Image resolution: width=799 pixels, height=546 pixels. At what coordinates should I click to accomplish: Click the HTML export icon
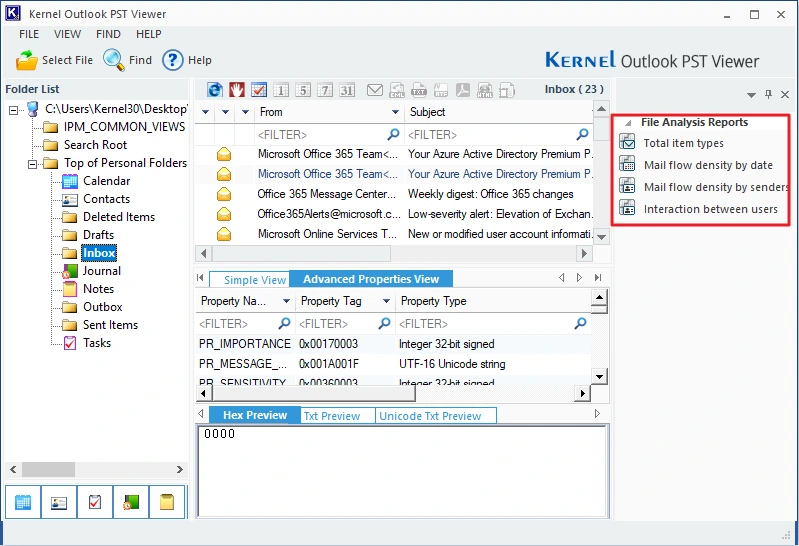485,90
